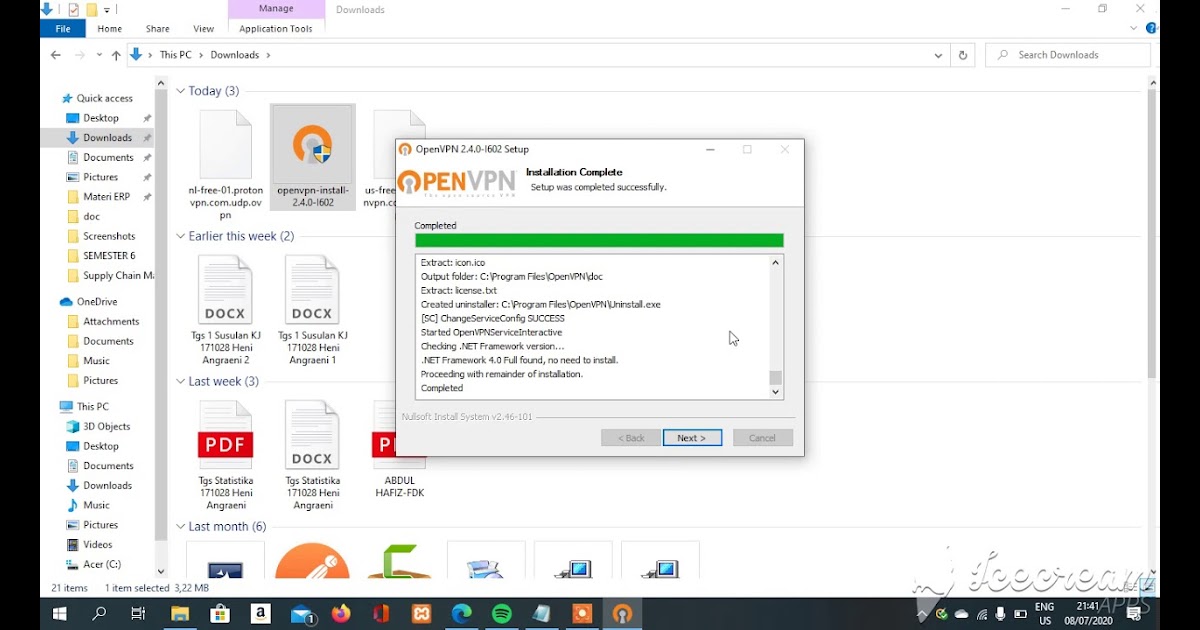Image resolution: width=1200 pixels, height=630 pixels.
Task: Go up one folder with the Up arrow
Action: (116, 55)
